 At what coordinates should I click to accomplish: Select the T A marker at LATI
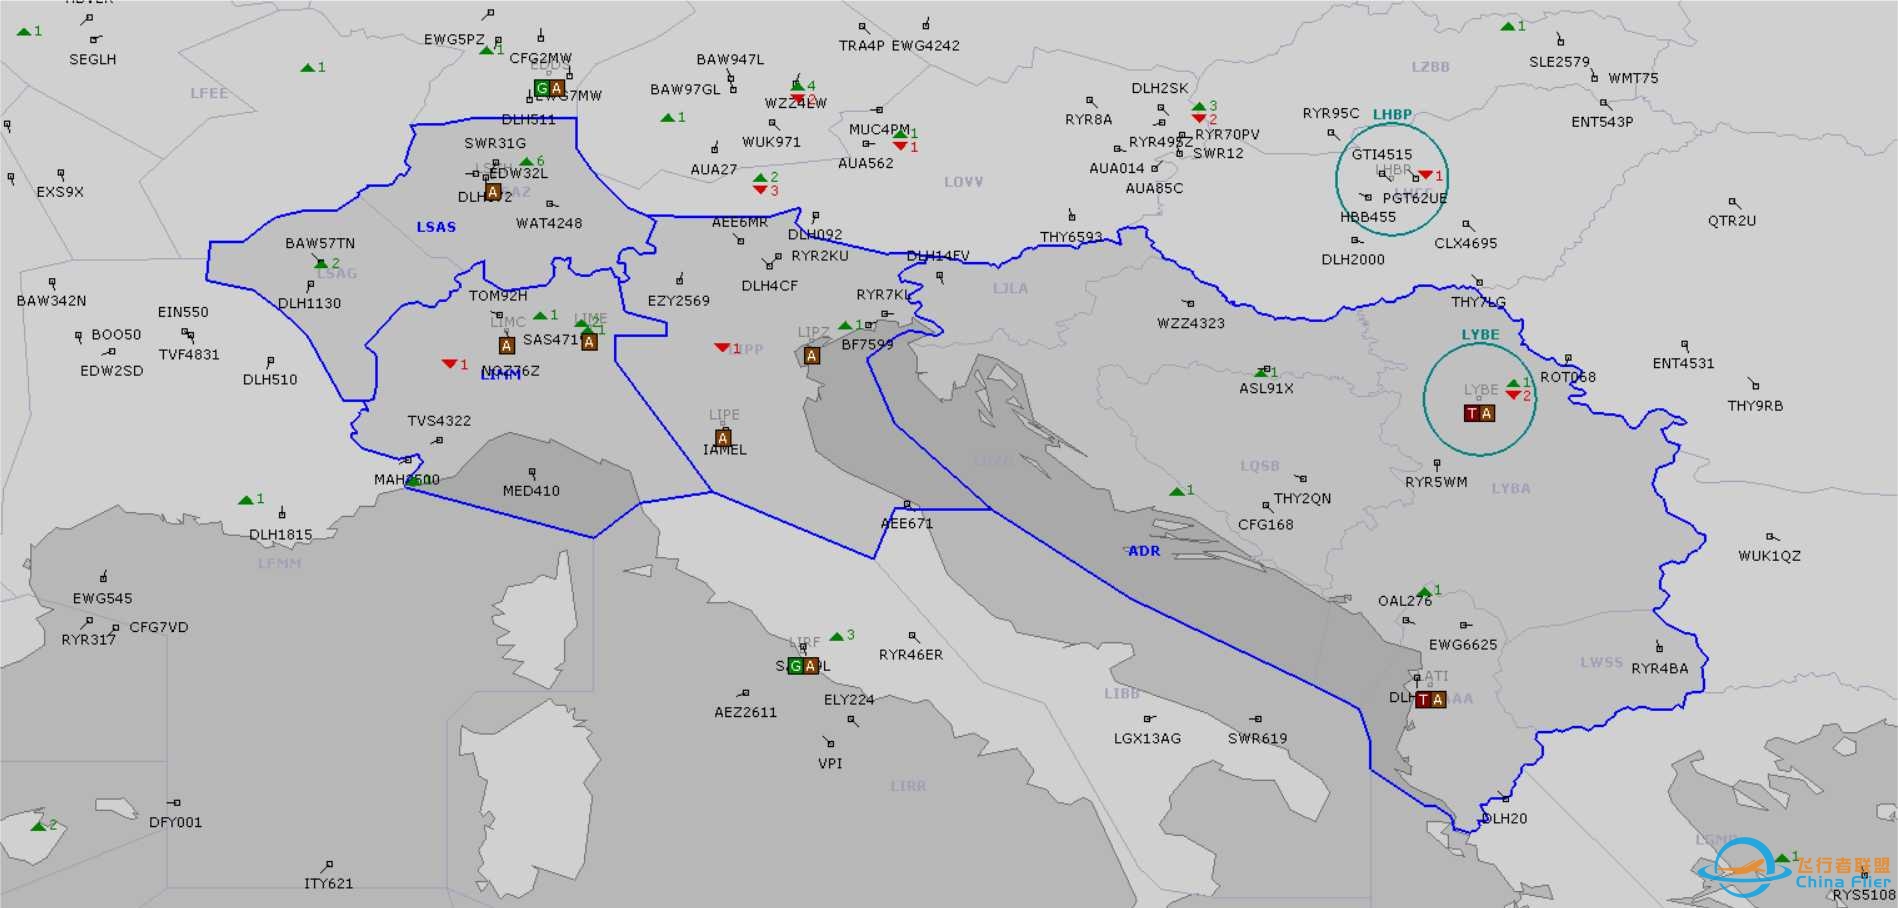coord(1430,700)
